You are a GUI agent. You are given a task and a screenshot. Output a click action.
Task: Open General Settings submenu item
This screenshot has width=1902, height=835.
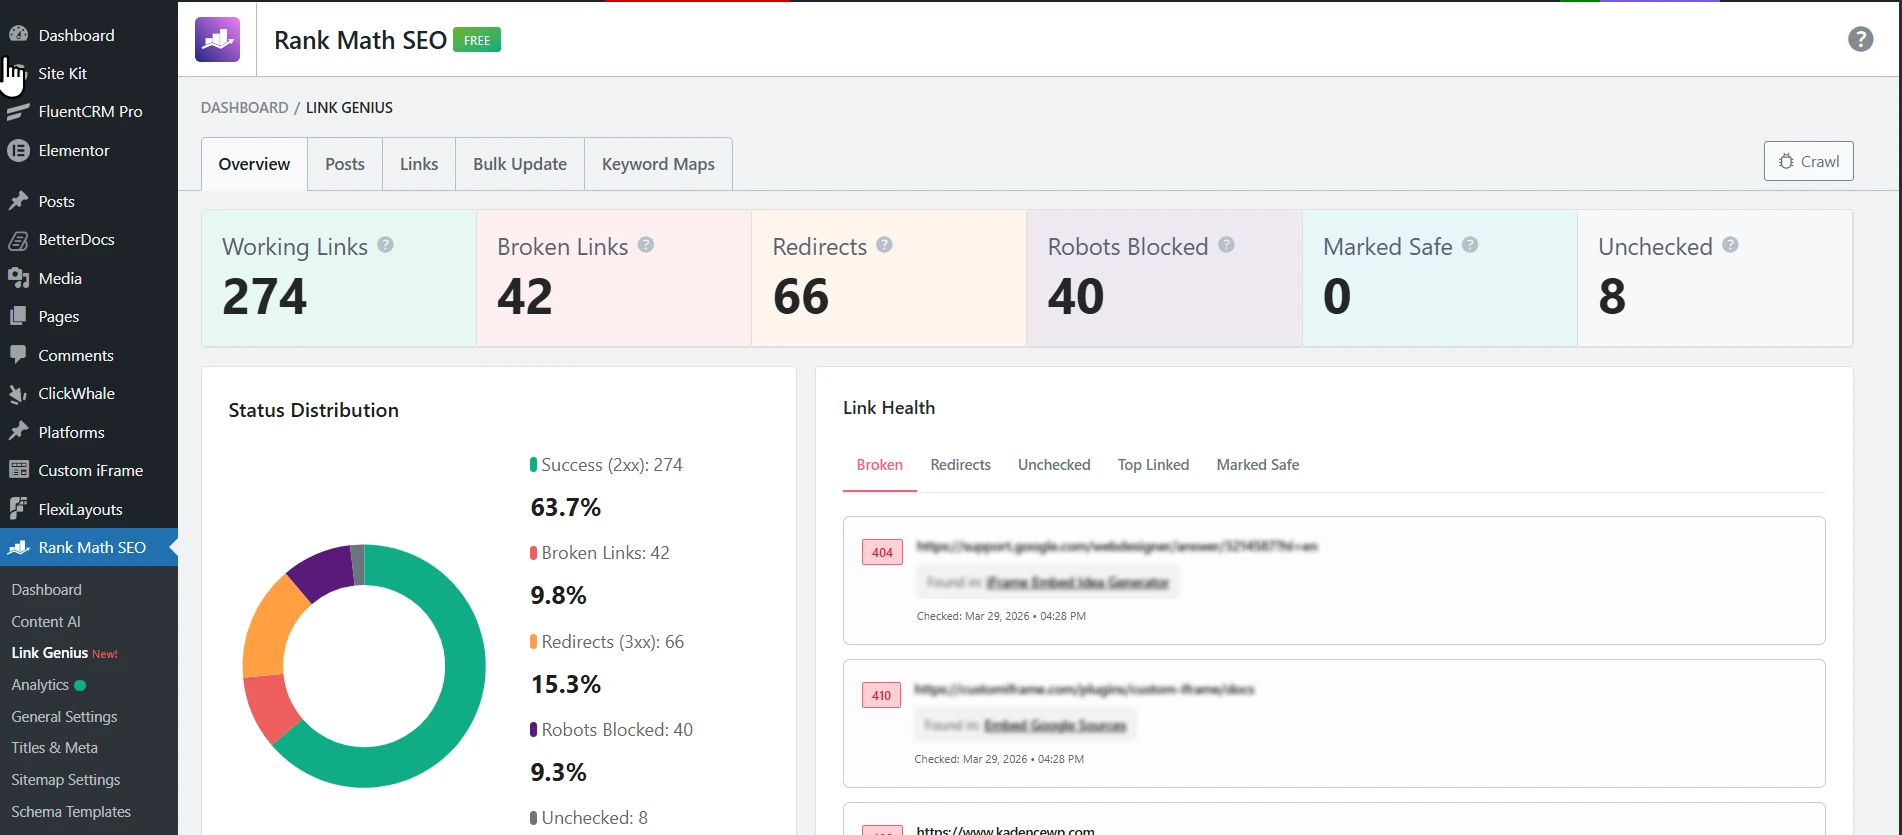64,717
